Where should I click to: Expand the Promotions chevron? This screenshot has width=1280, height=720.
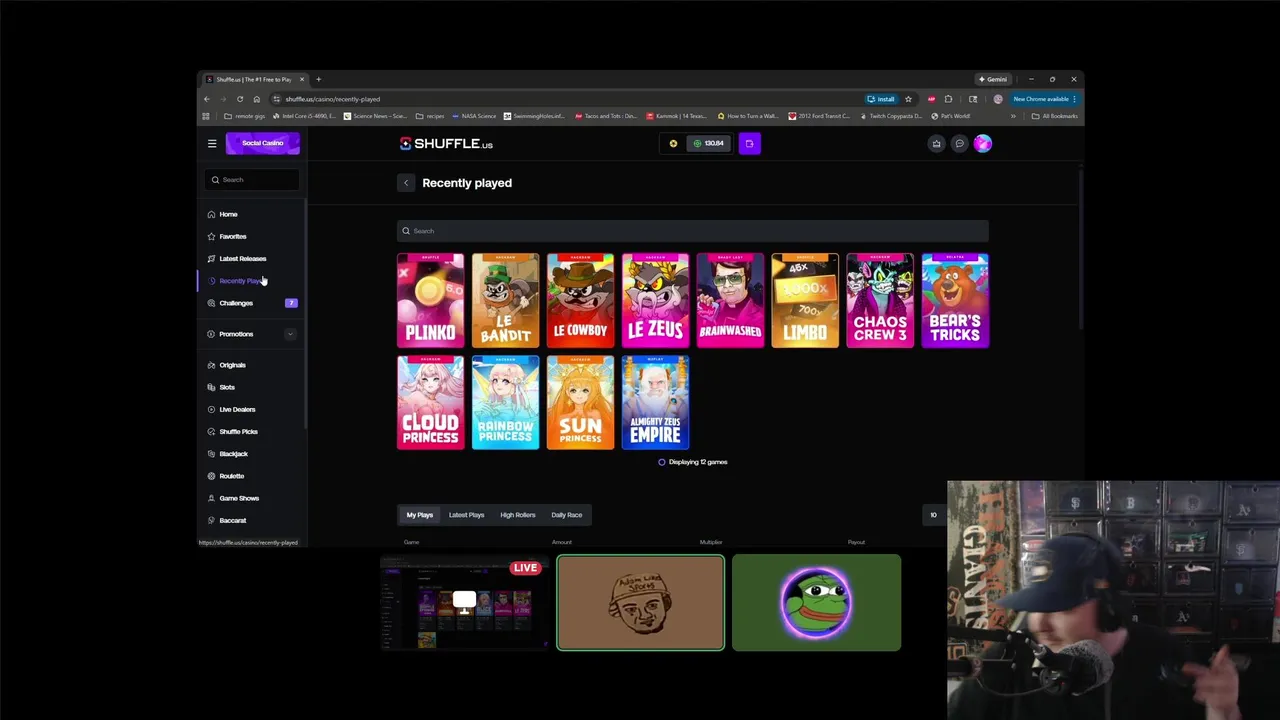point(290,334)
